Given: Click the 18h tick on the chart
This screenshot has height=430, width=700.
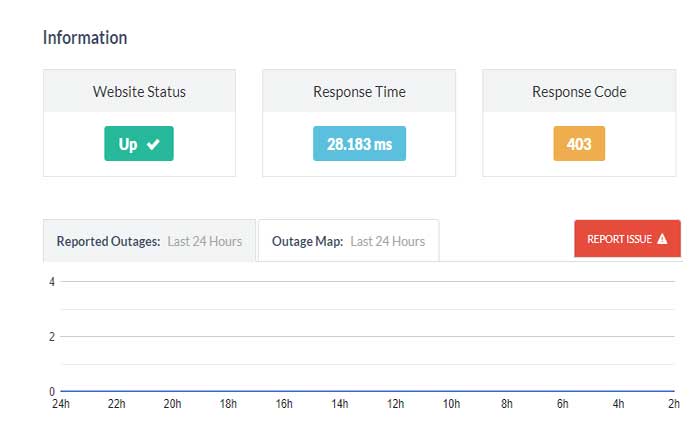Looking at the screenshot, I should coord(228,404).
